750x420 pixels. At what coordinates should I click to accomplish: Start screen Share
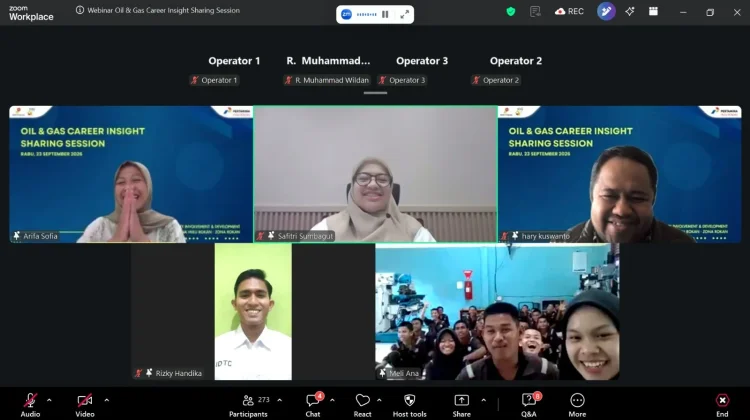(x=462, y=405)
